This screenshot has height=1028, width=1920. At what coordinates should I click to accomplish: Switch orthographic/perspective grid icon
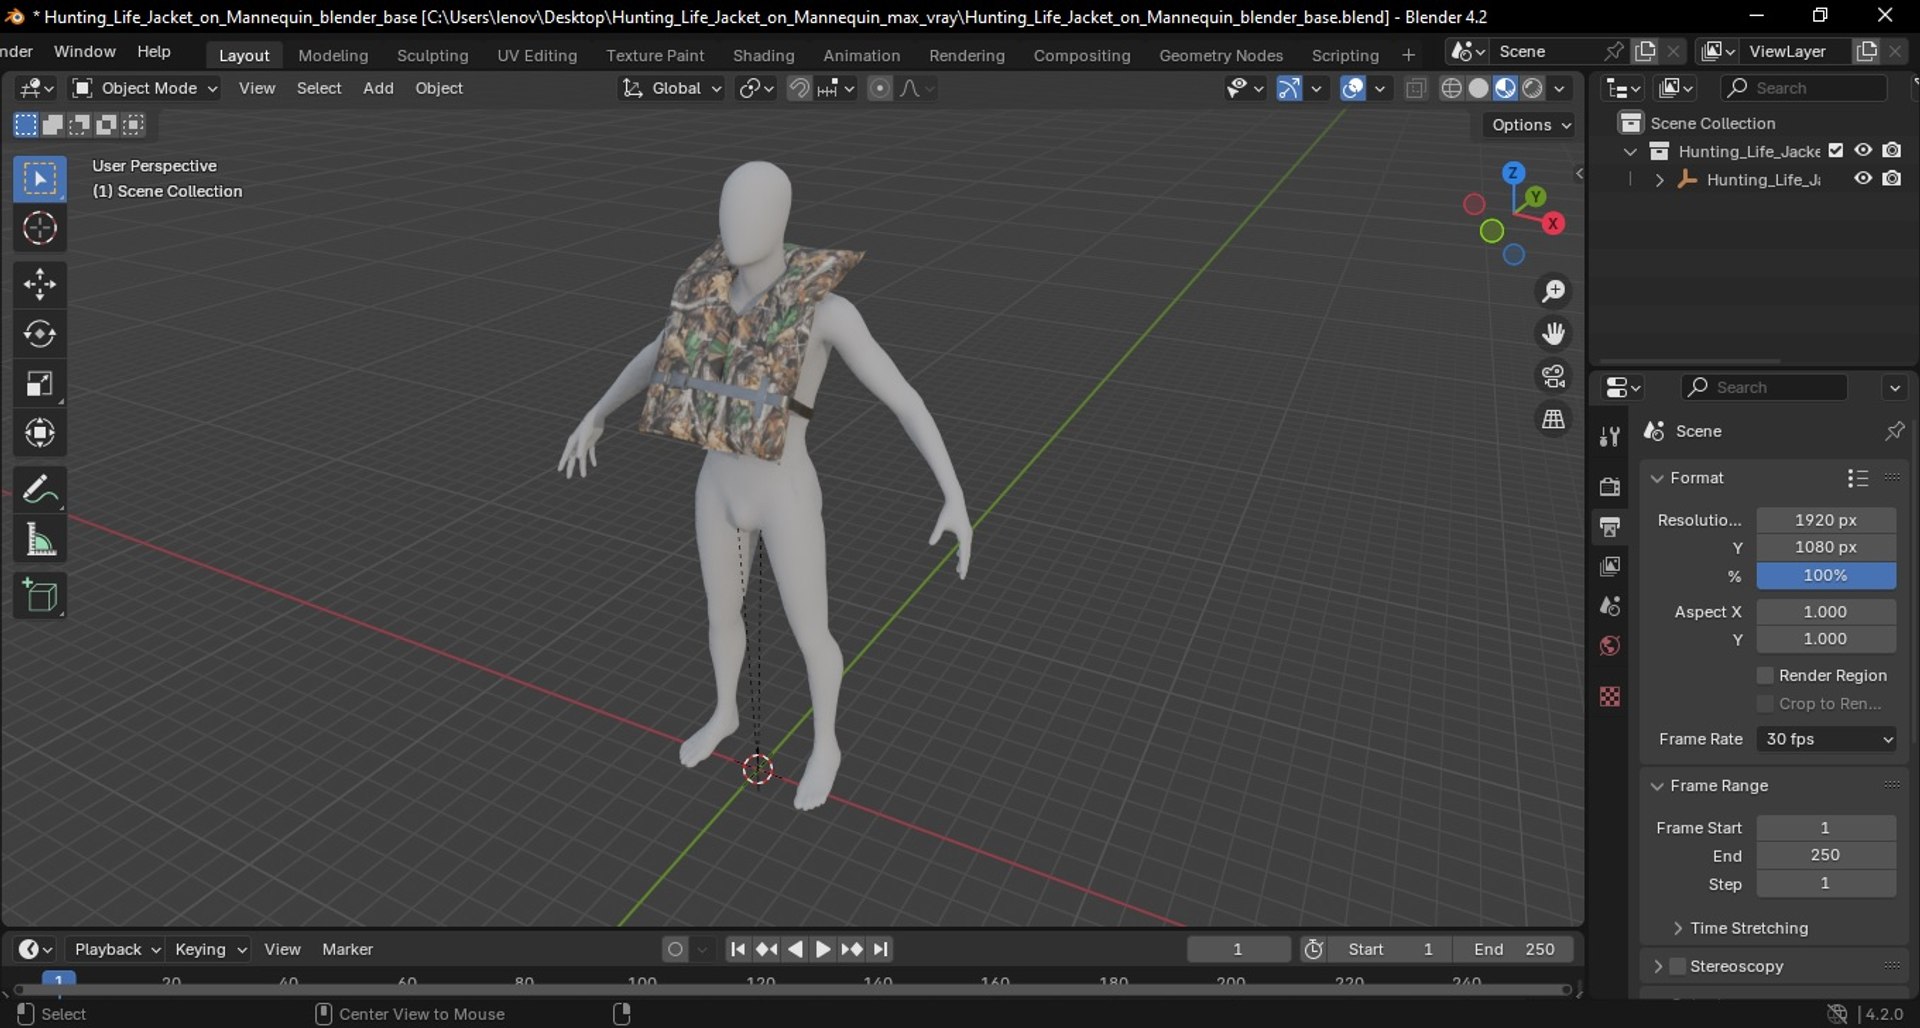point(1553,419)
